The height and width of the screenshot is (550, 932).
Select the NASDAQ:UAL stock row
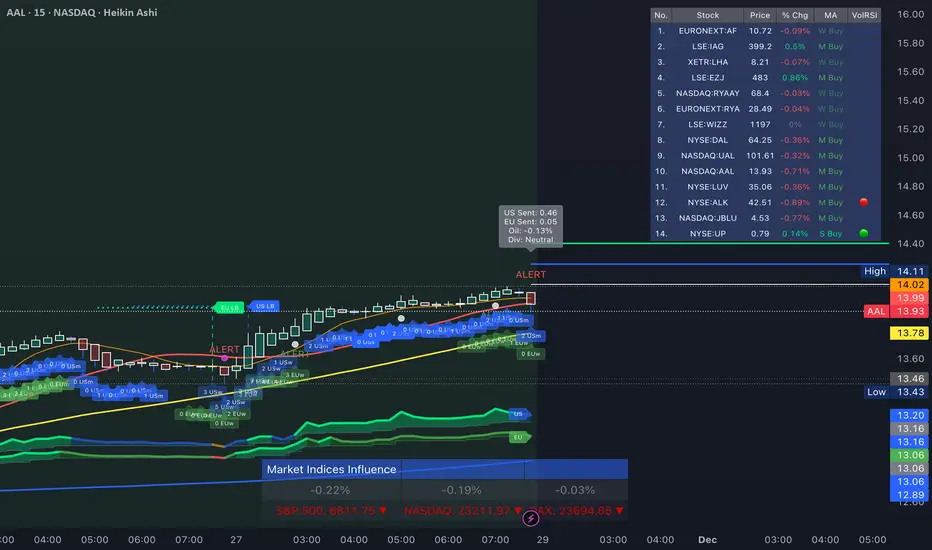click(766, 156)
